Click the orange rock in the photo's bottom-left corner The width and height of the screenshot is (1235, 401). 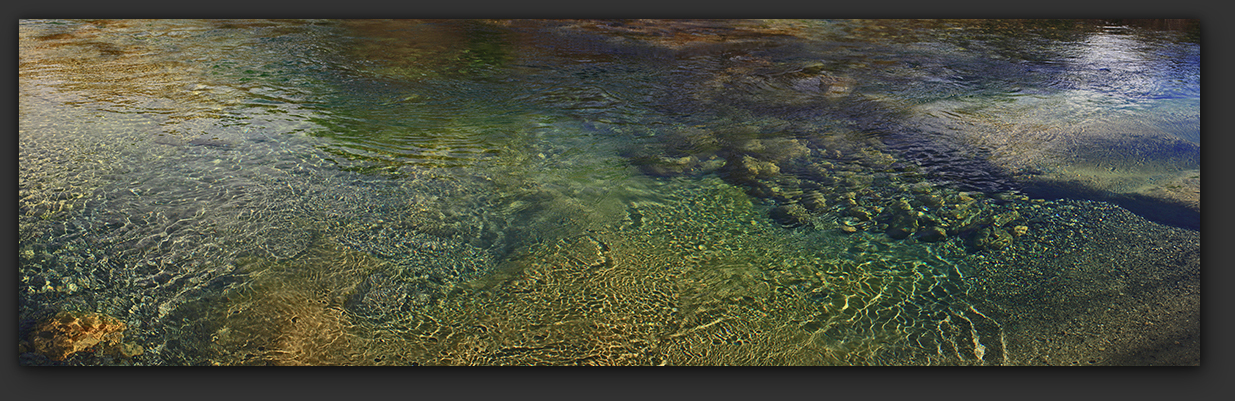pos(75,334)
